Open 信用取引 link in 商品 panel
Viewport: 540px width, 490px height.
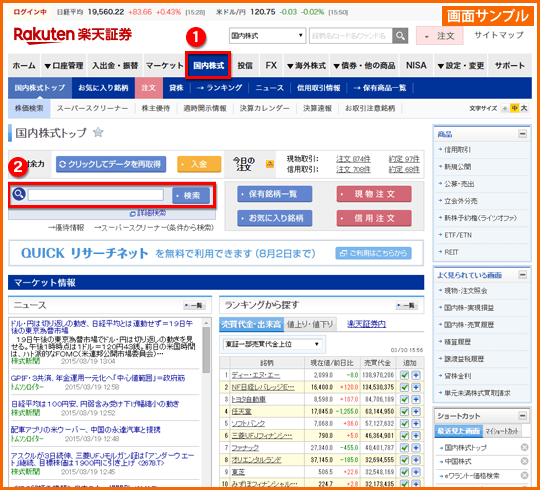tap(458, 149)
